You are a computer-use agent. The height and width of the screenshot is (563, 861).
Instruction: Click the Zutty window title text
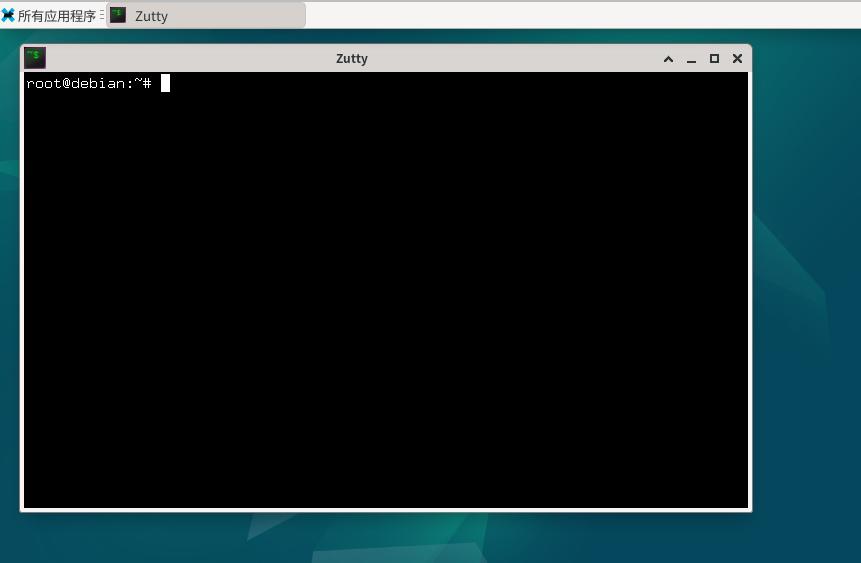click(x=351, y=59)
